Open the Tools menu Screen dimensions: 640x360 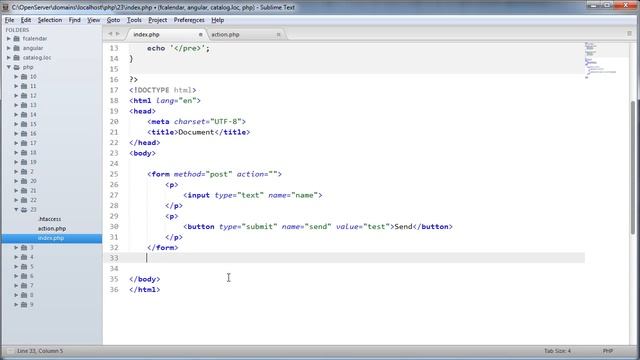tap(134, 20)
